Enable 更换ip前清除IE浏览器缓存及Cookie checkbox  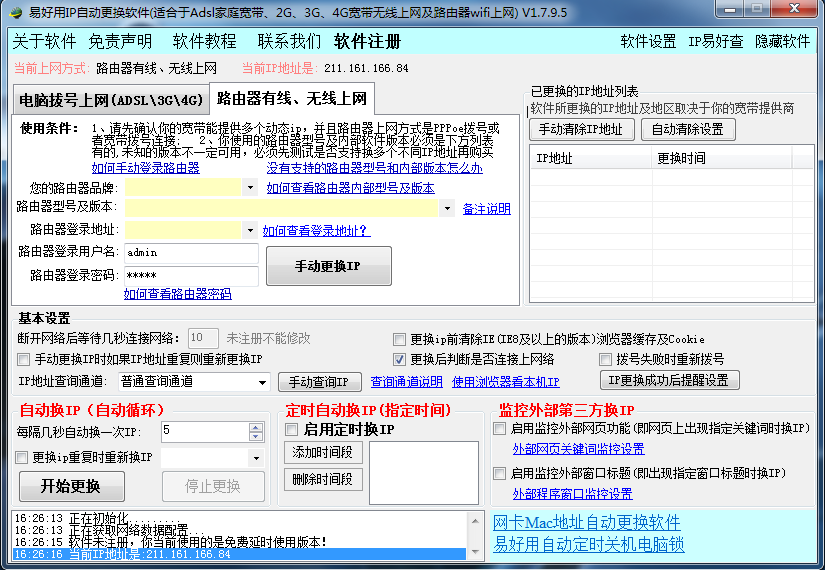pyautogui.click(x=400, y=339)
